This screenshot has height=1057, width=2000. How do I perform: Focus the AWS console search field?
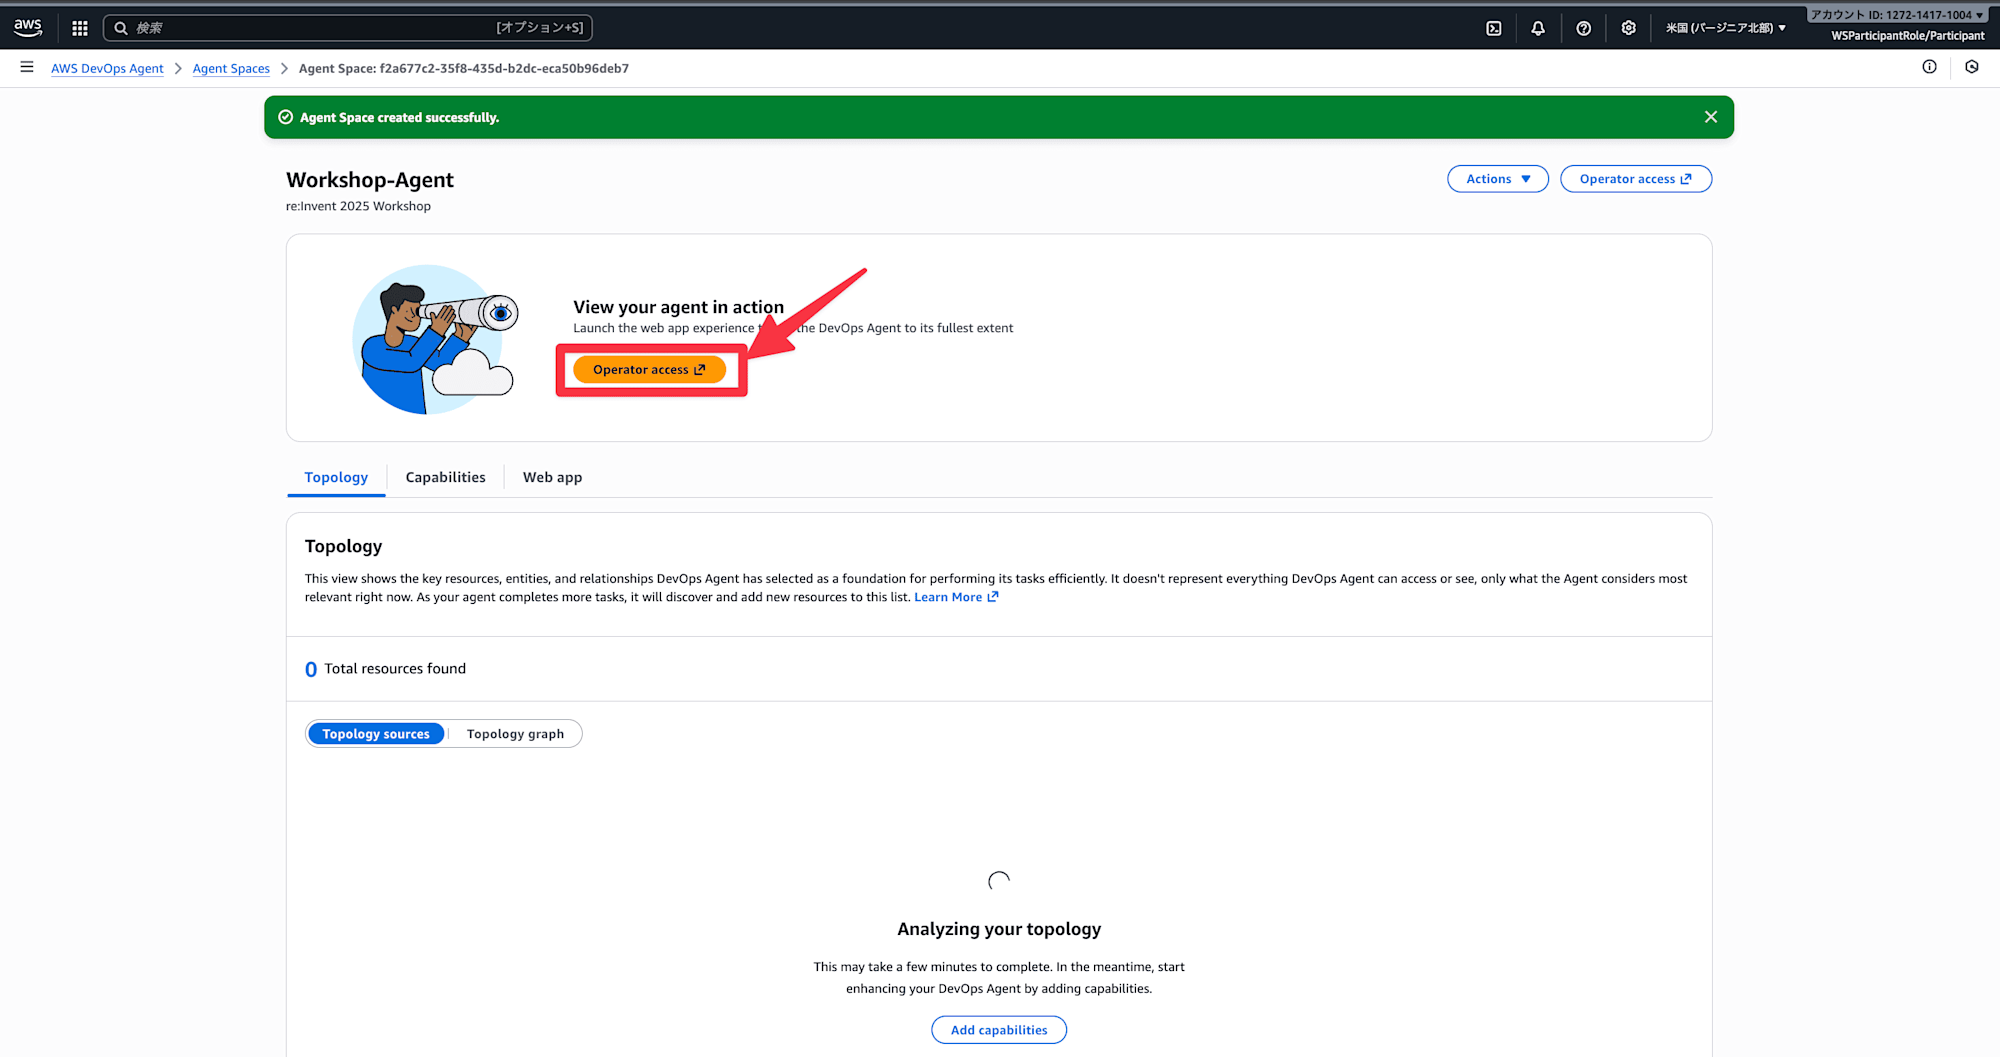pyautogui.click(x=348, y=28)
